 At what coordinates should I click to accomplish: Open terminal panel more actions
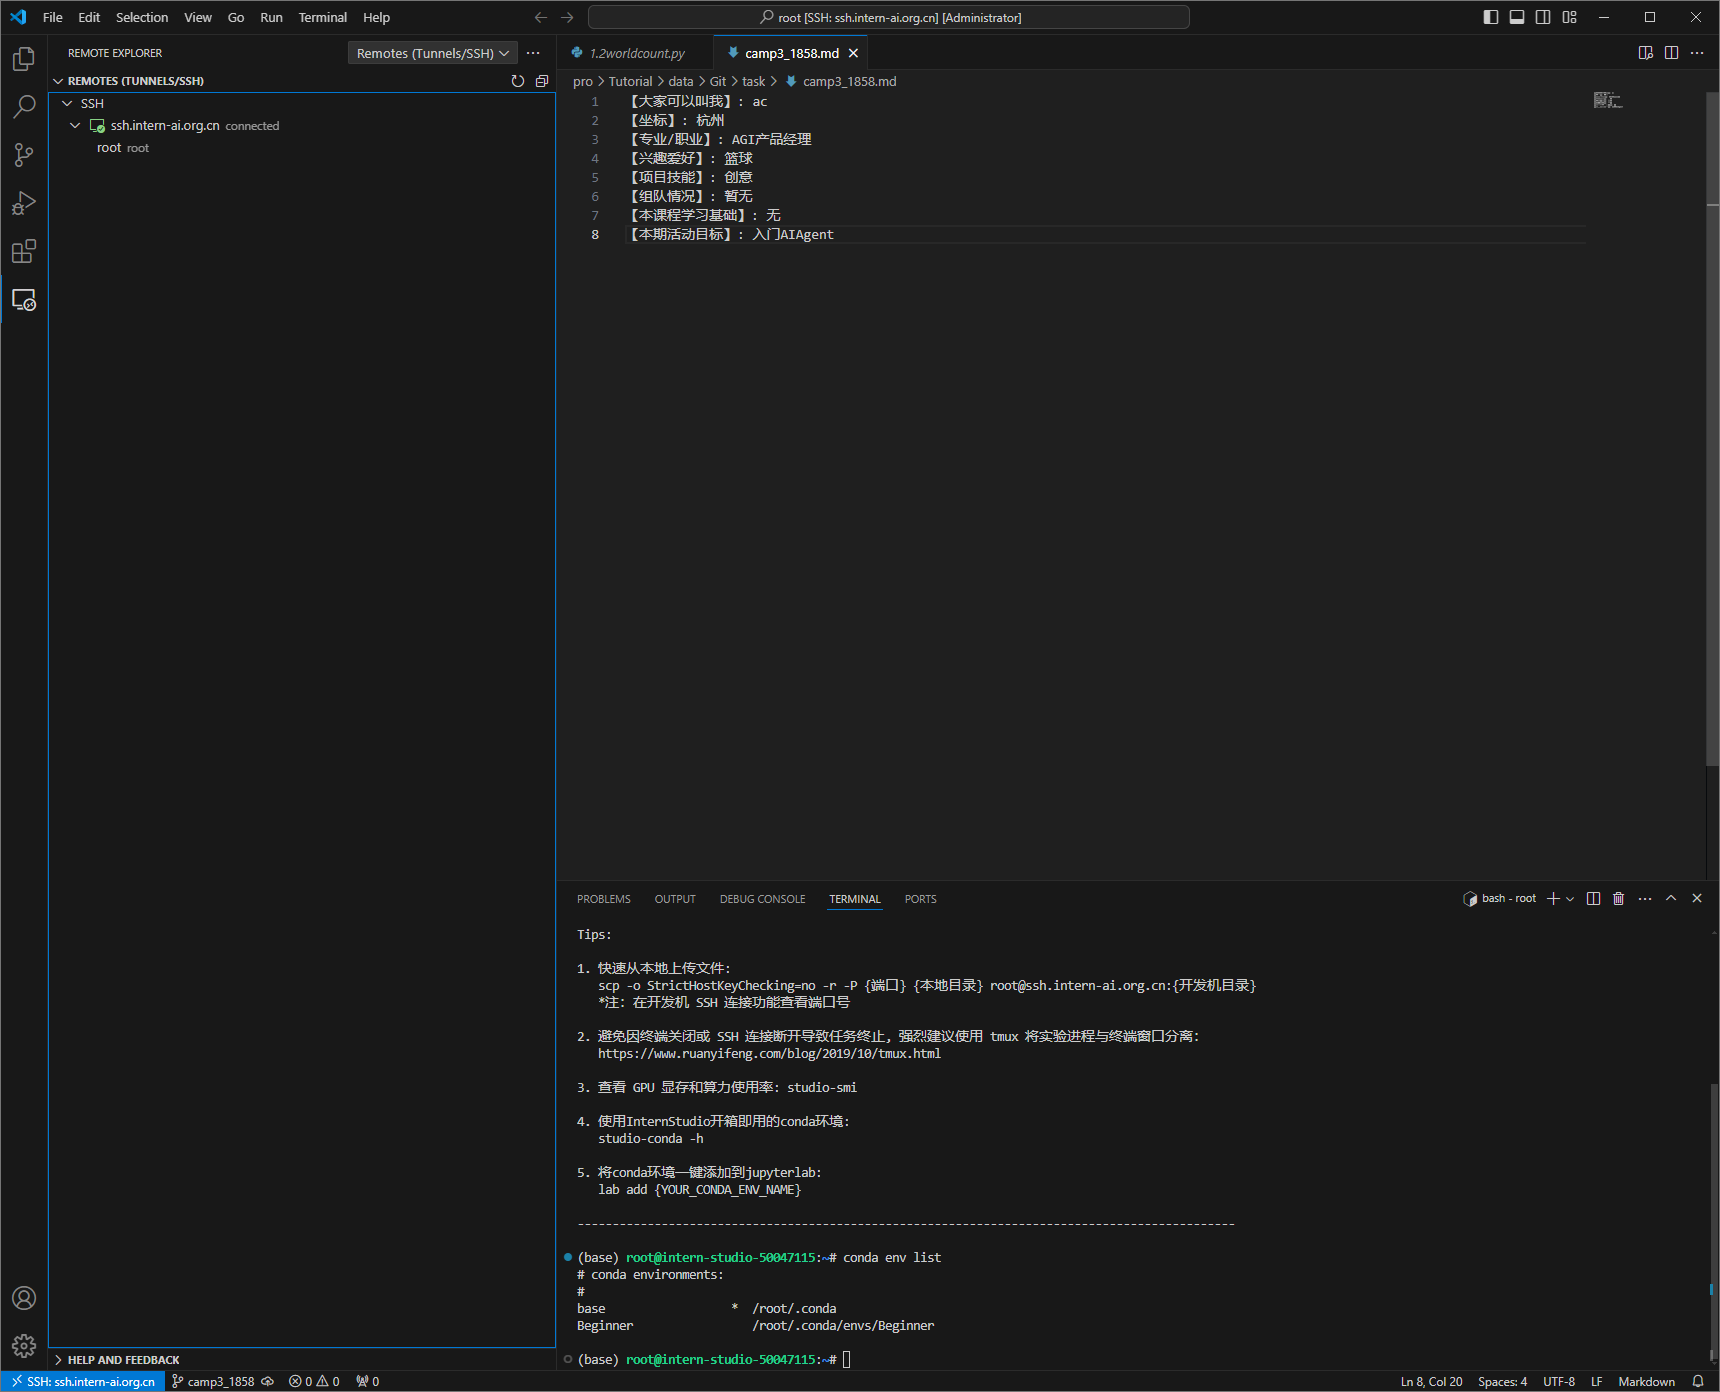(1645, 899)
